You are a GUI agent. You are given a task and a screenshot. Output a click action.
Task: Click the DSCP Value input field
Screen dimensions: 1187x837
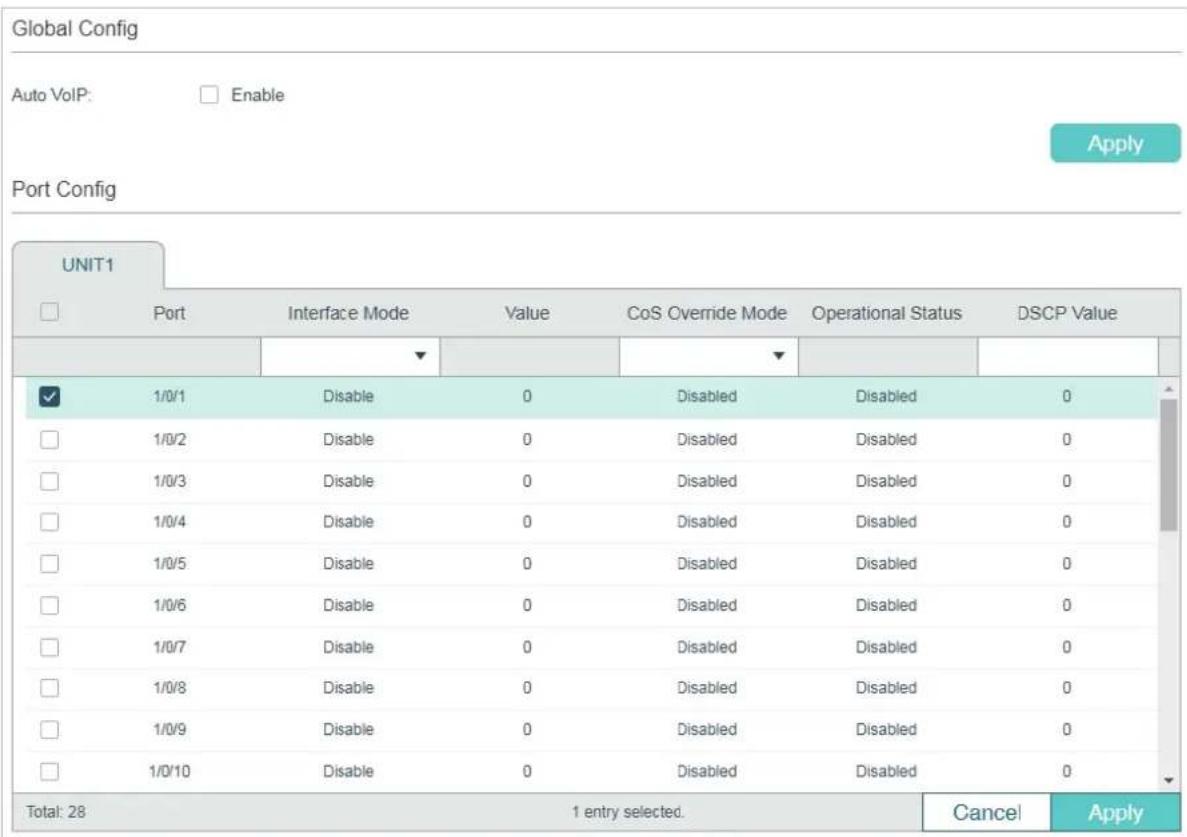pos(1067,356)
